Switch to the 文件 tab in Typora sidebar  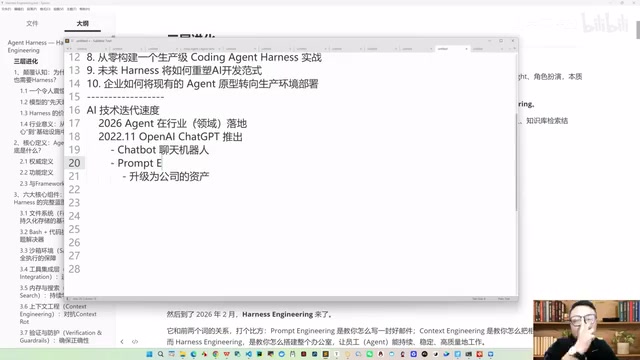click(32, 23)
